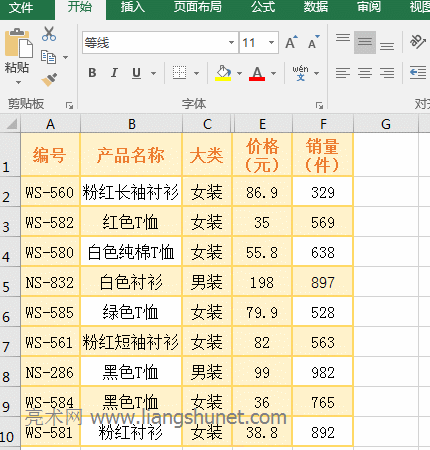Select column F header
Viewport: 430px width, 450px height.
pos(323,124)
